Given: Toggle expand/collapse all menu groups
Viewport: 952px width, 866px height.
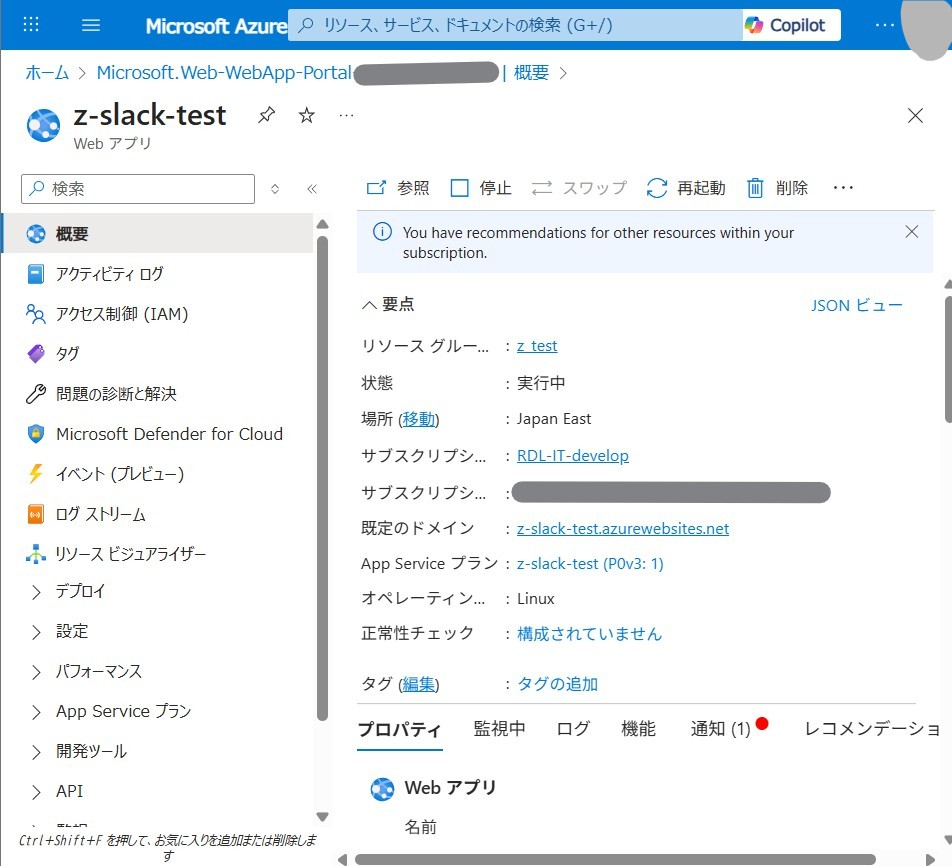Looking at the screenshot, I should coord(275,189).
